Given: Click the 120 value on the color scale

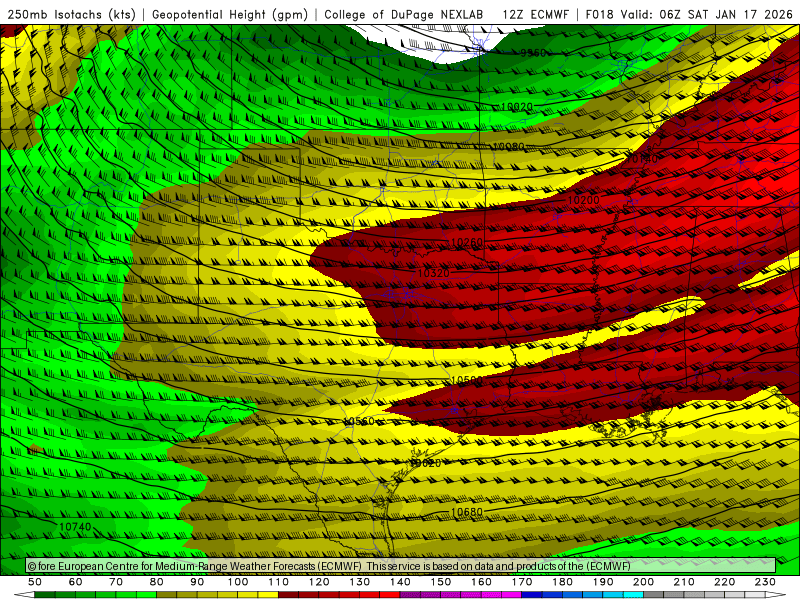Looking at the screenshot, I should pyautogui.click(x=319, y=582).
